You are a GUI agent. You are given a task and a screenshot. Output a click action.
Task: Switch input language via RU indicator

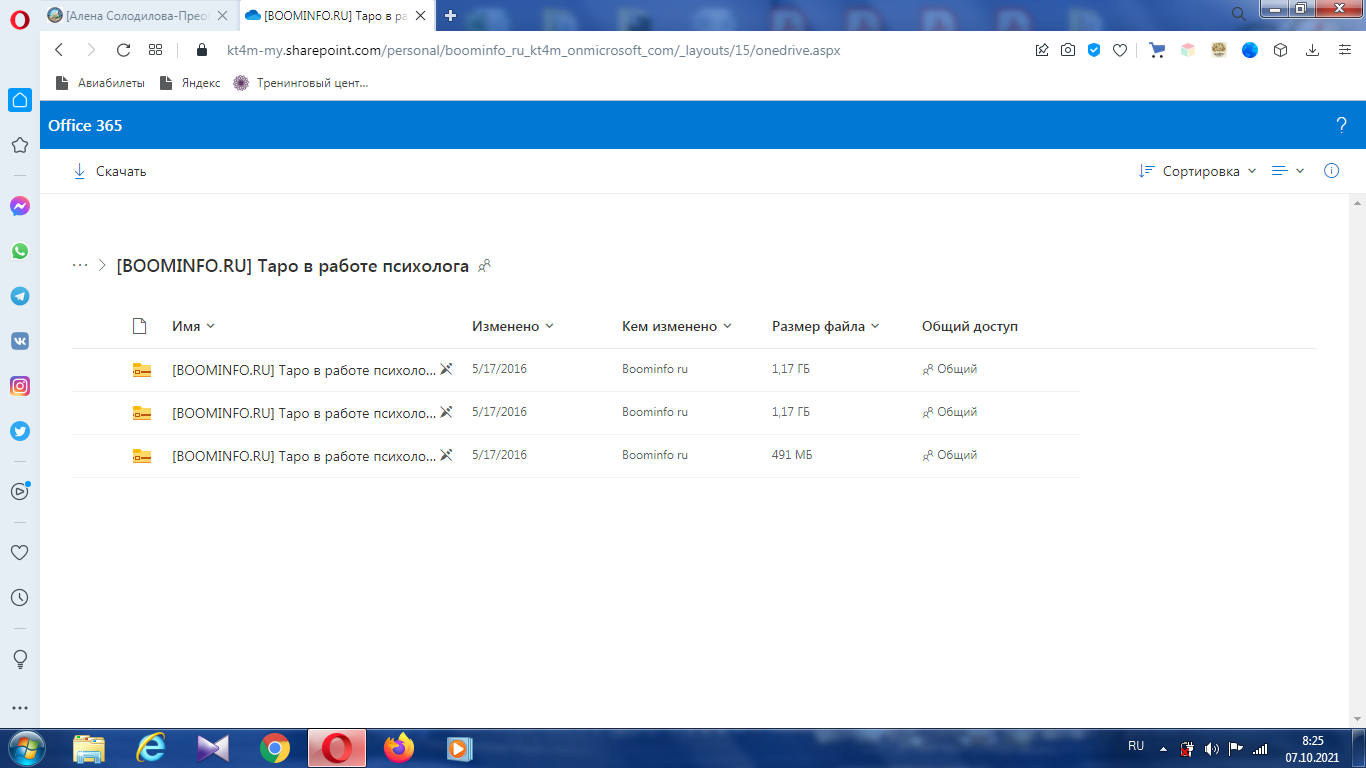[1136, 746]
